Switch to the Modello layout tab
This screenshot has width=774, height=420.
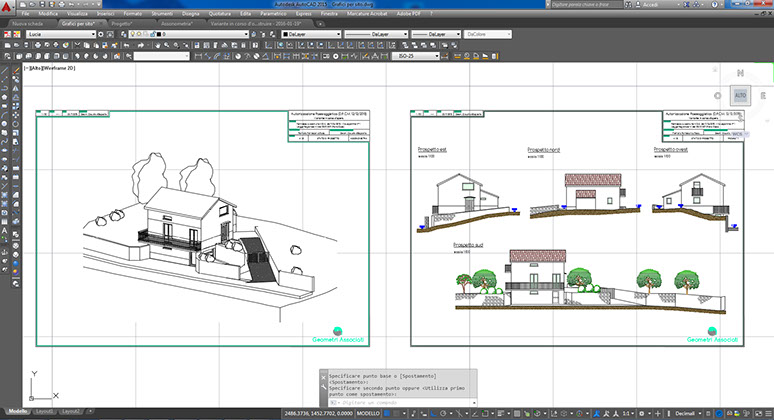(x=17, y=412)
